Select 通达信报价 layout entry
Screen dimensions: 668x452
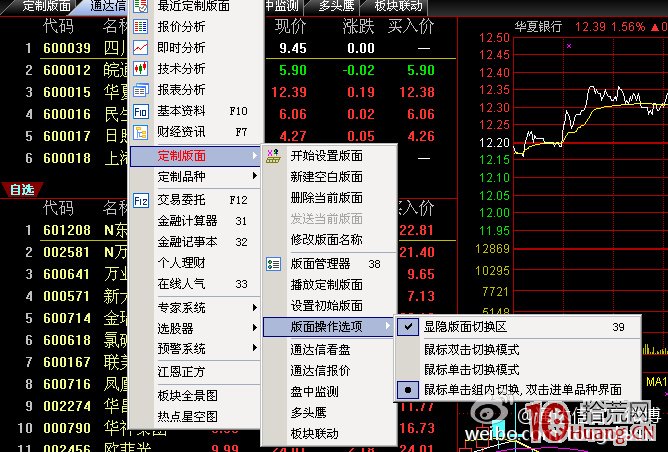coord(320,371)
